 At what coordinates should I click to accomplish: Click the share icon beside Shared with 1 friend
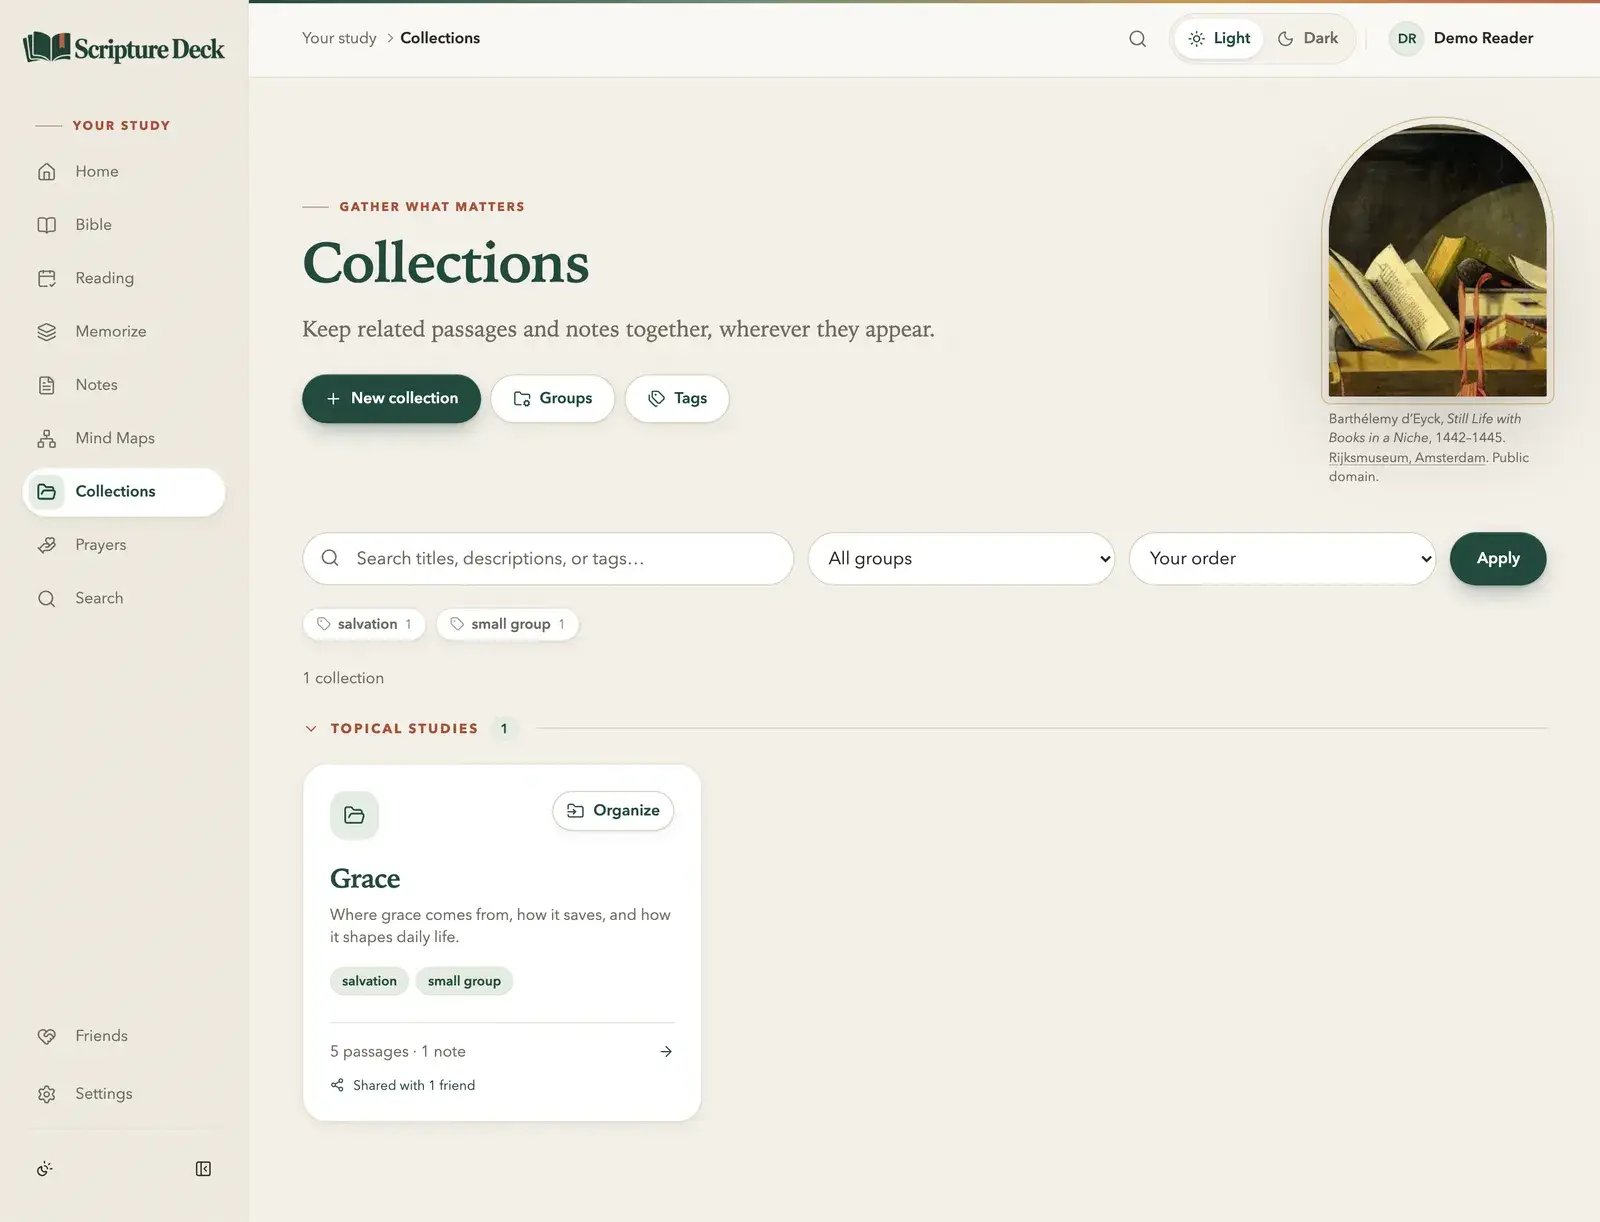coord(337,1085)
